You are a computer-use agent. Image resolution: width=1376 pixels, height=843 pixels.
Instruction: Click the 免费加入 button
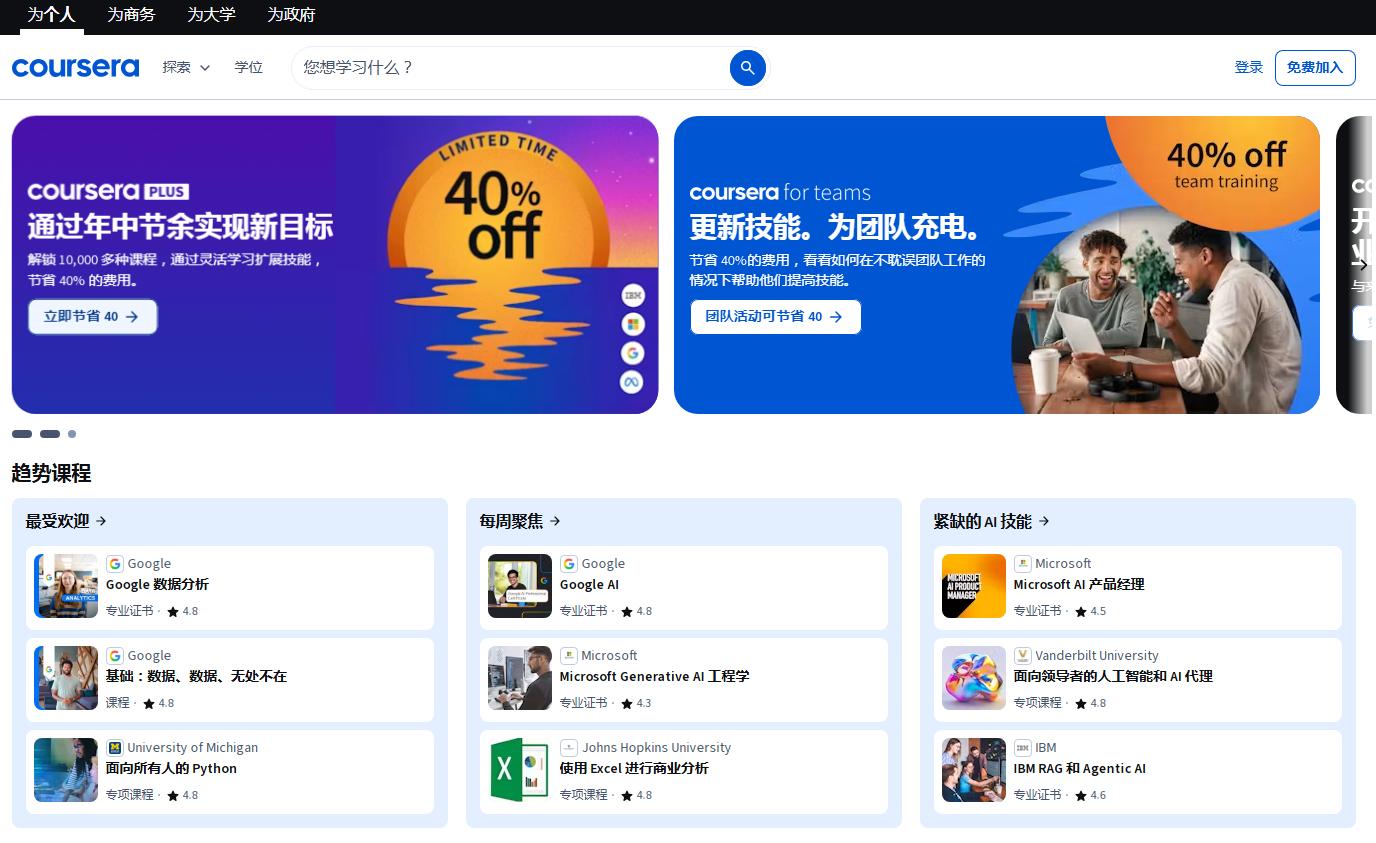[1315, 67]
